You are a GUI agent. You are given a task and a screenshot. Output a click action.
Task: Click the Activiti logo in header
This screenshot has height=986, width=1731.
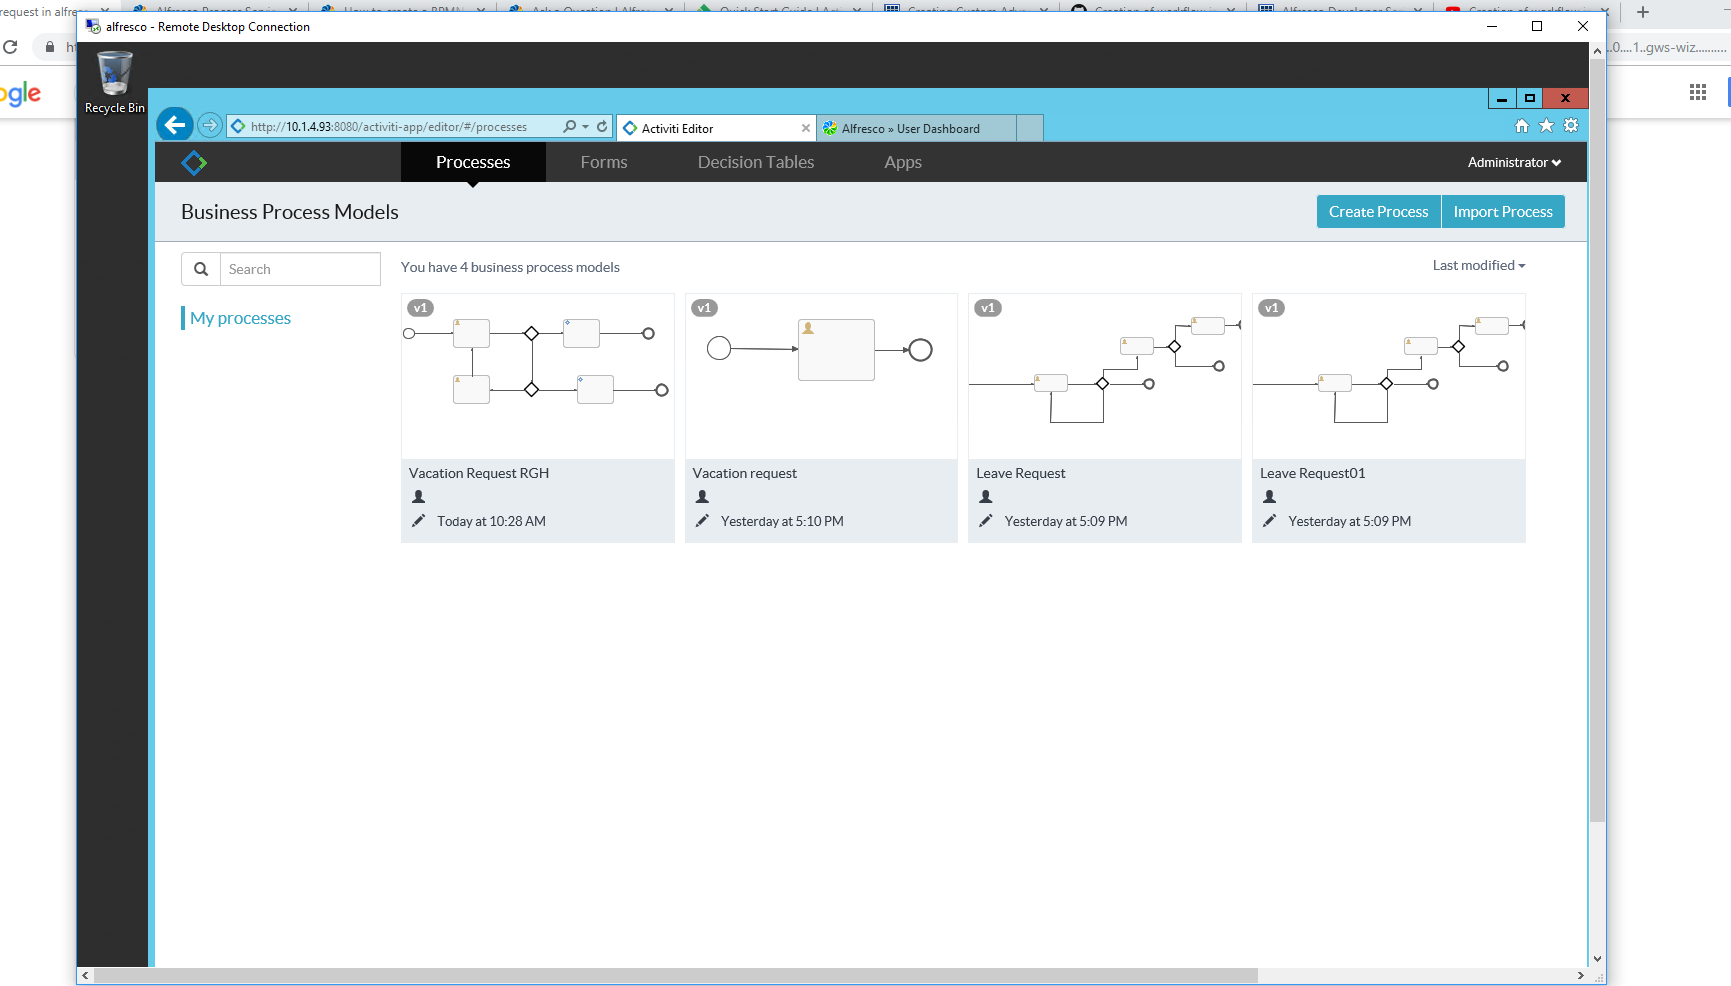pyautogui.click(x=194, y=162)
